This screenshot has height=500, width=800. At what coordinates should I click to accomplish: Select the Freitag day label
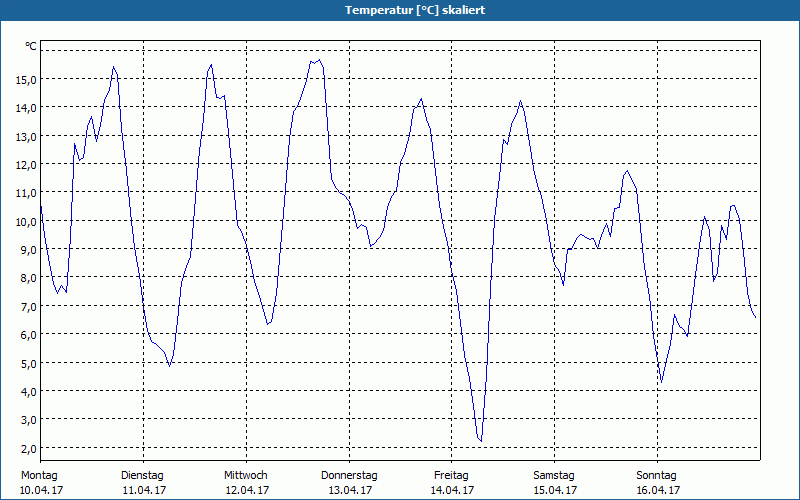(452, 476)
